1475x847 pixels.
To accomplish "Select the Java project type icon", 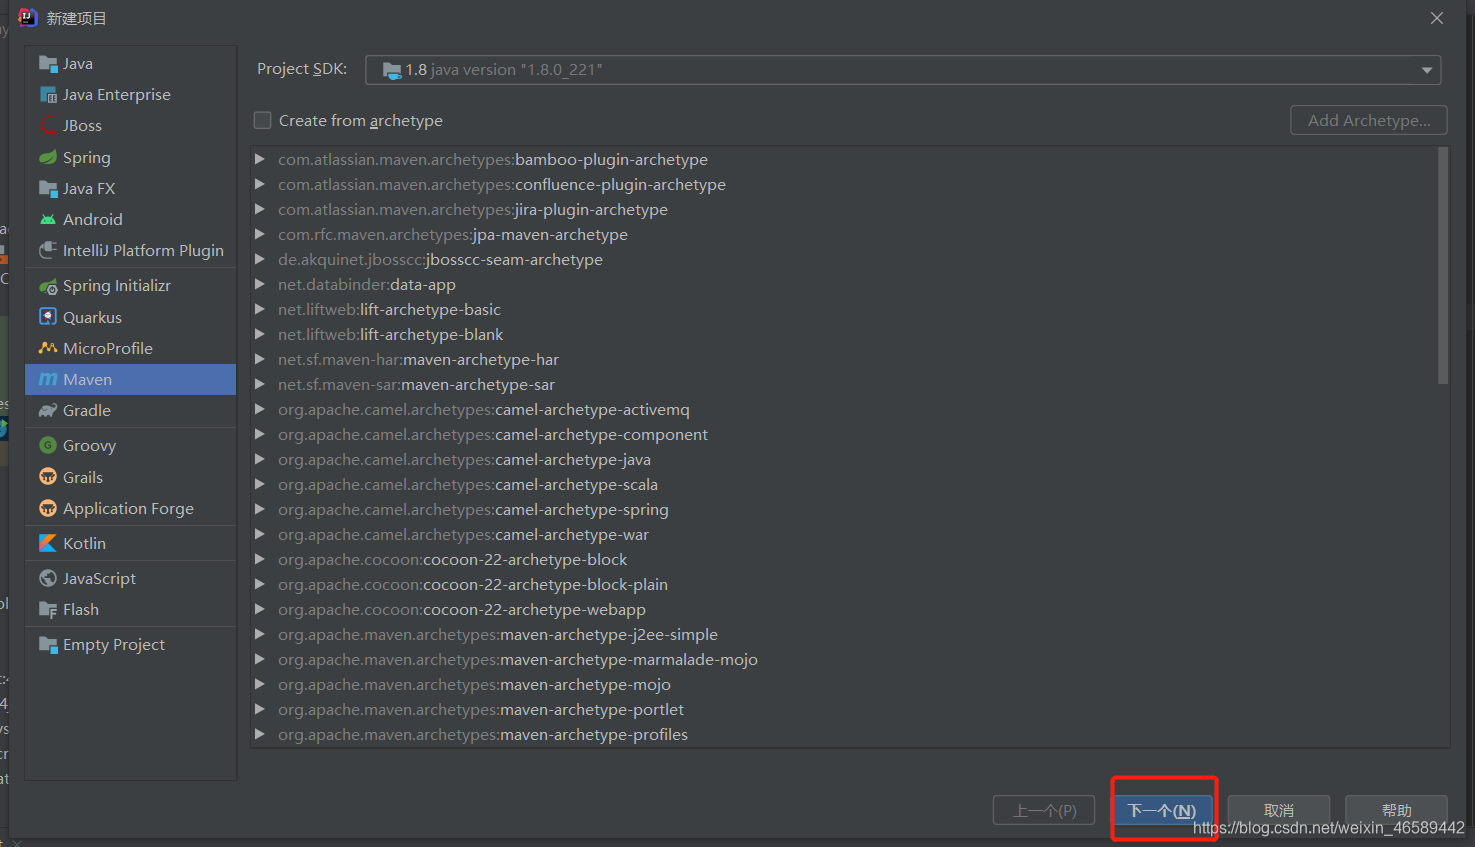I will (x=48, y=64).
